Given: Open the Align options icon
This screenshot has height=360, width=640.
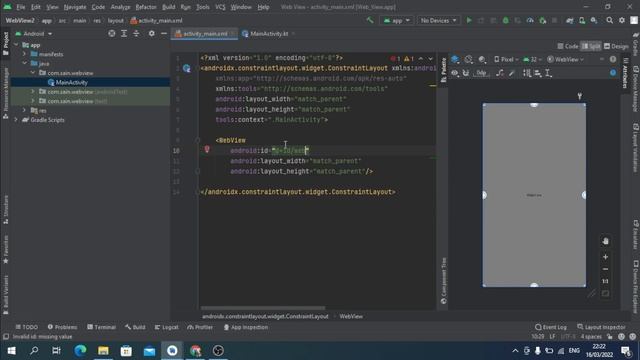Looking at the screenshot, I should pyautogui.click(x=538, y=73).
